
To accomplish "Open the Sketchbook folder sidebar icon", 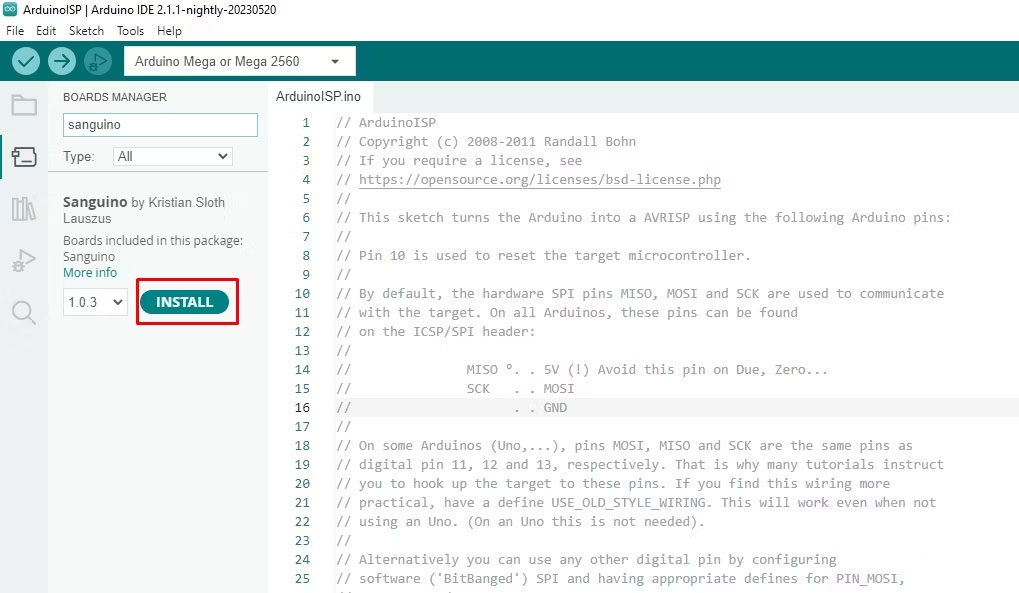I will point(24,105).
